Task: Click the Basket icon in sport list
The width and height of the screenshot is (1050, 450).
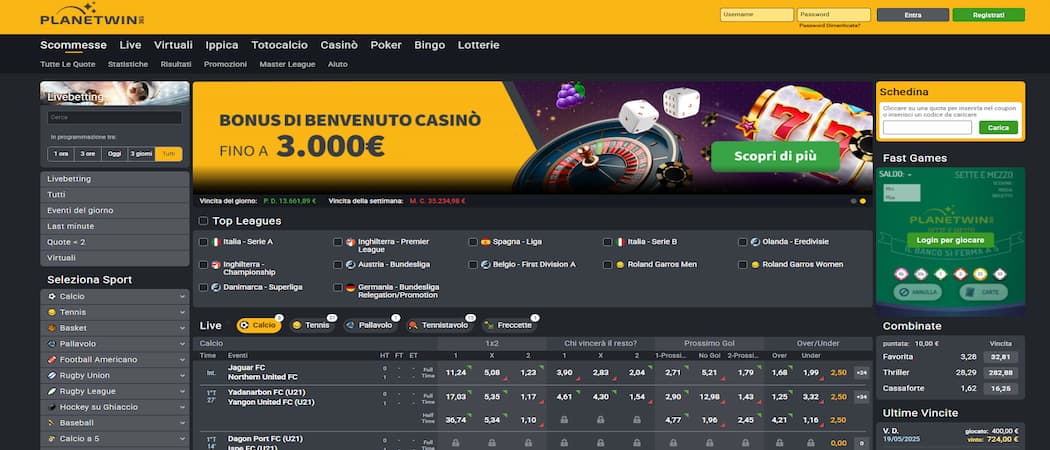Action: [52, 328]
